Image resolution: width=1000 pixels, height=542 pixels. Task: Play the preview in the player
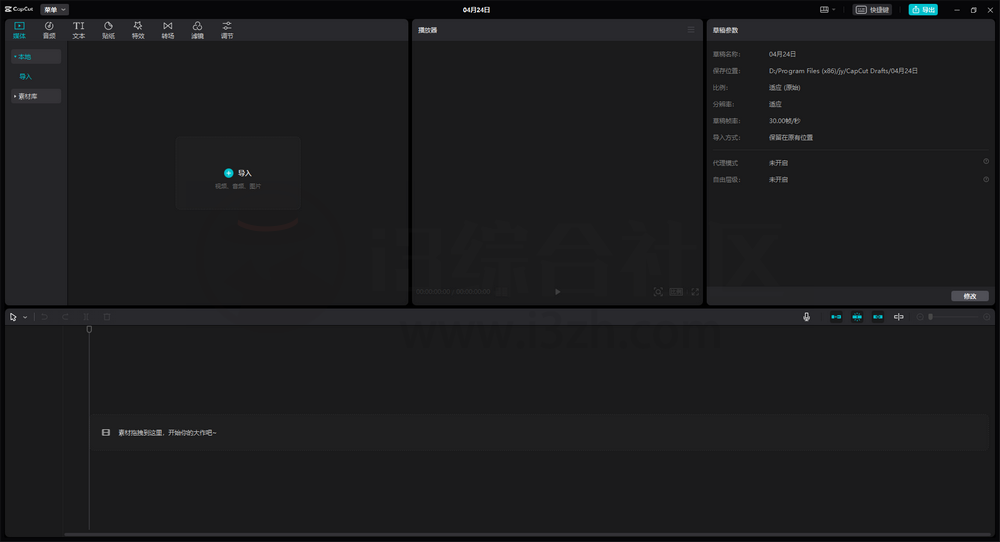[557, 291]
